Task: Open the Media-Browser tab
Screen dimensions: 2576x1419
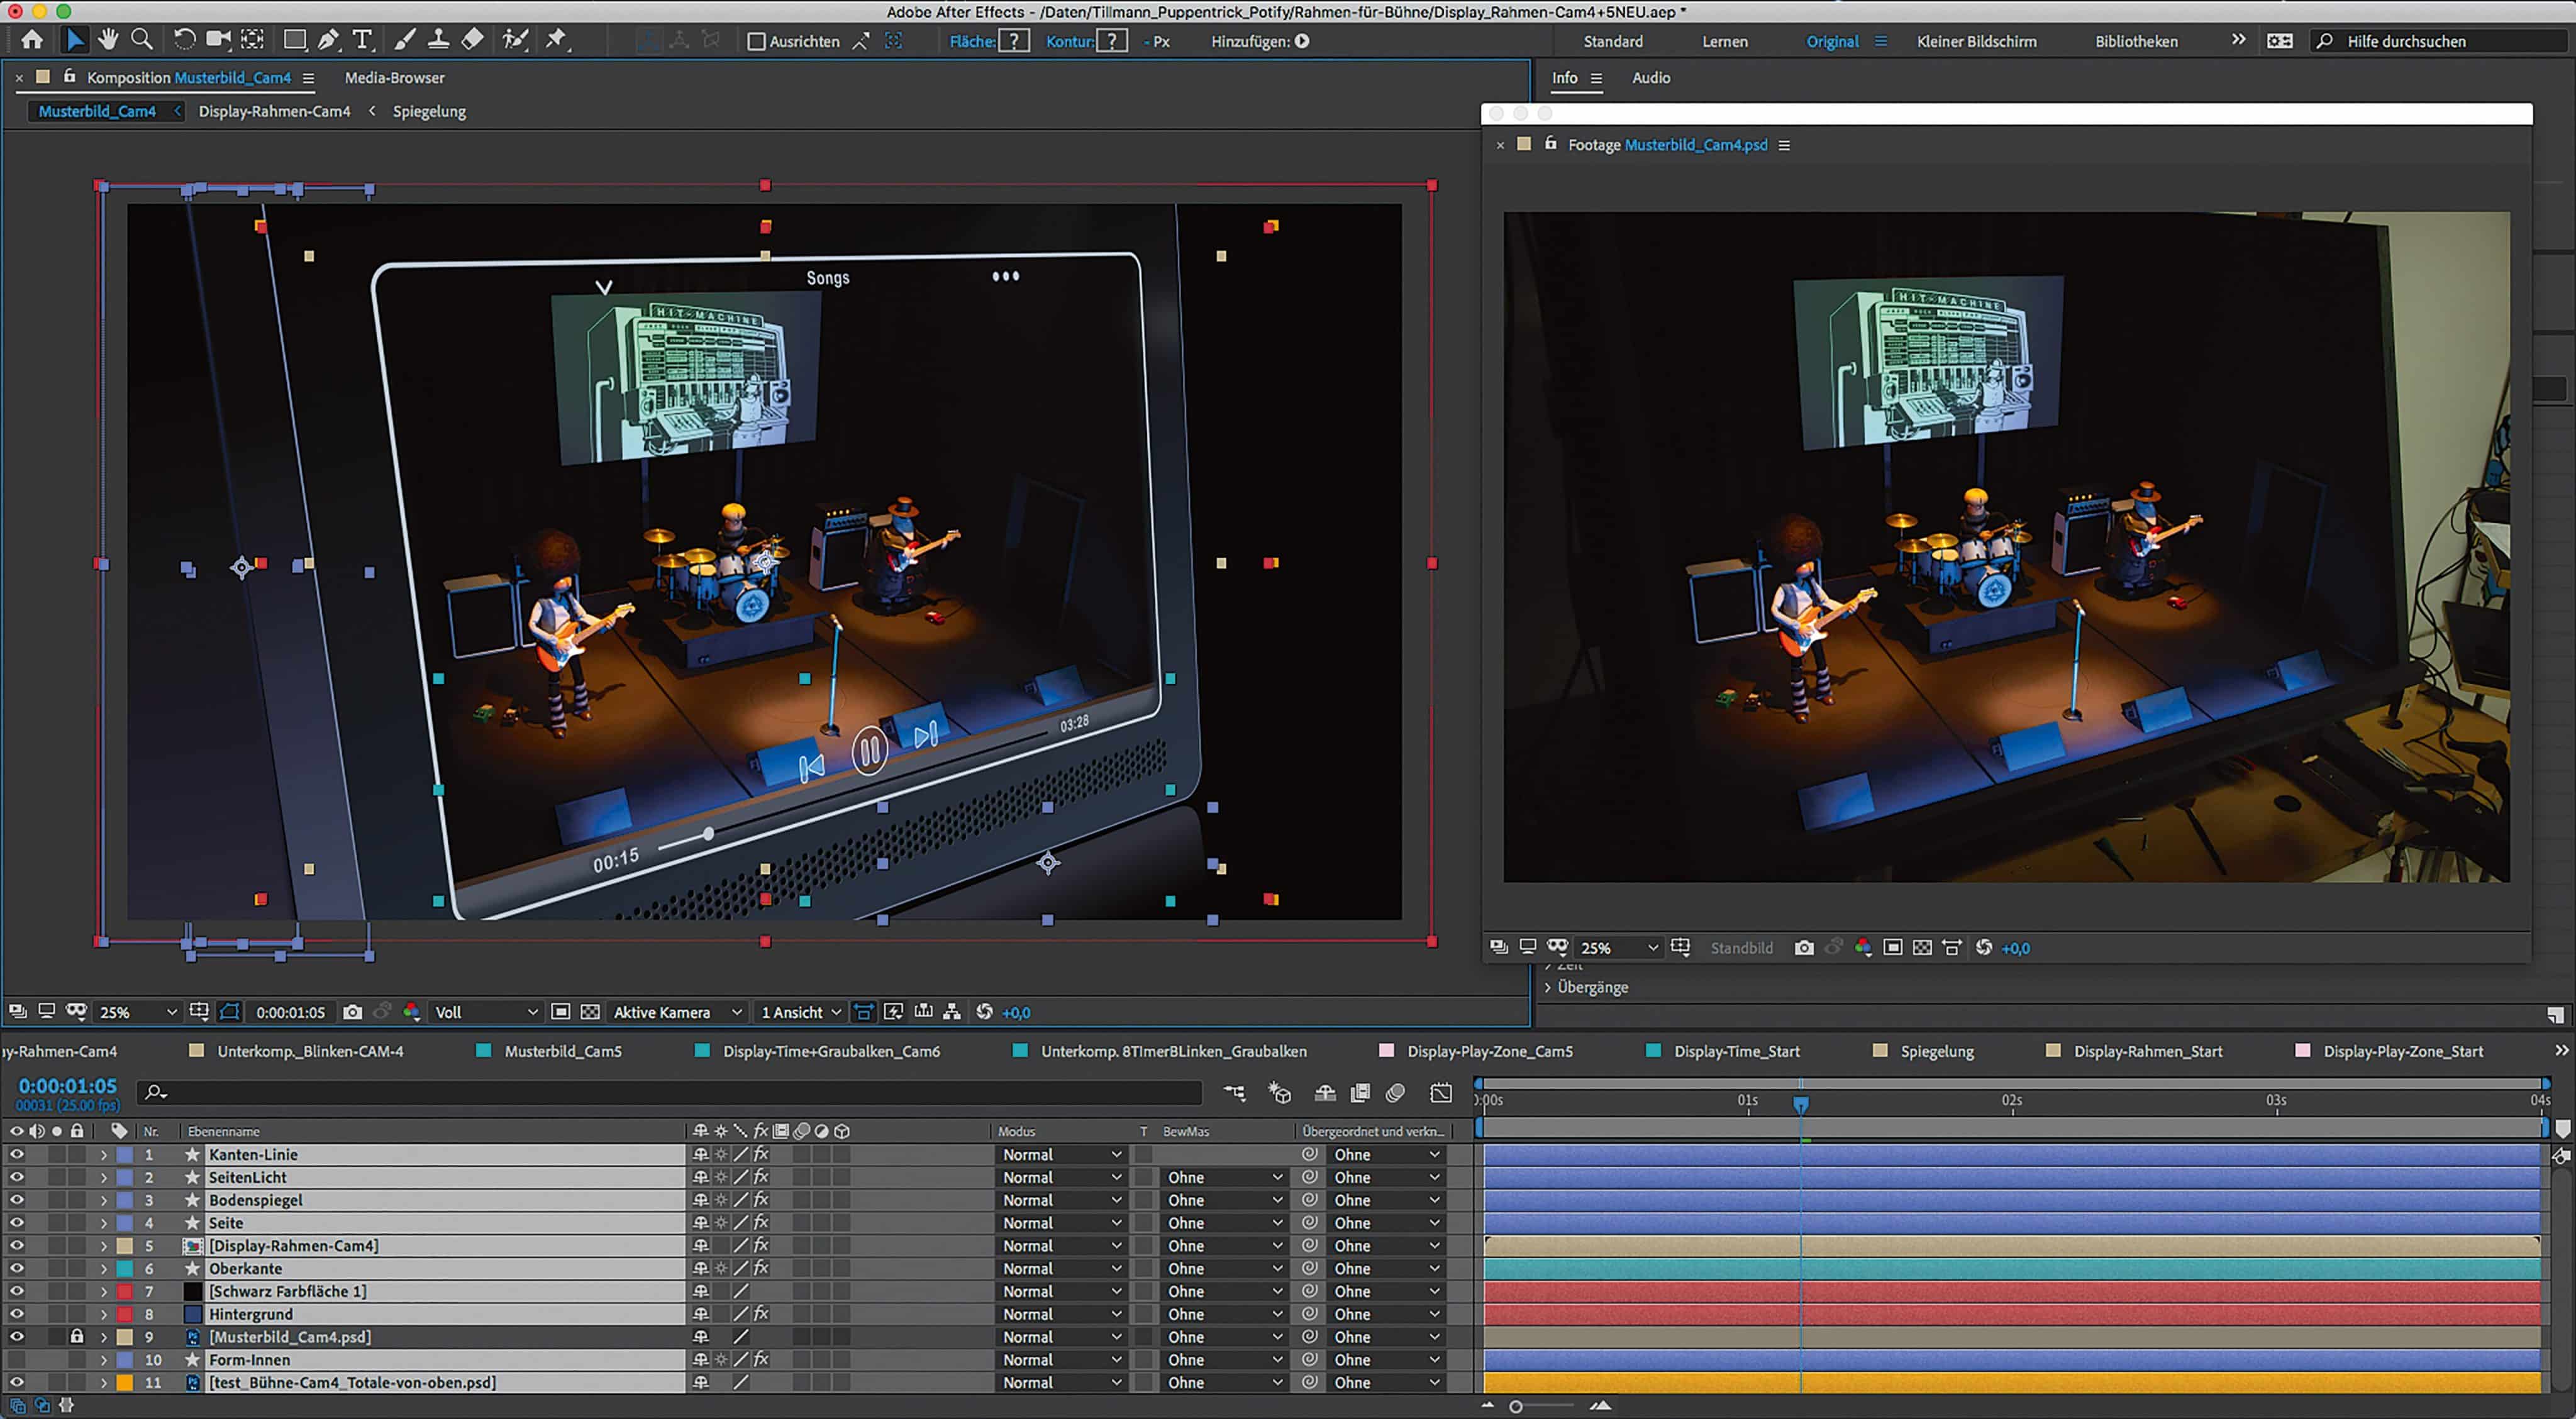Action: pos(394,77)
